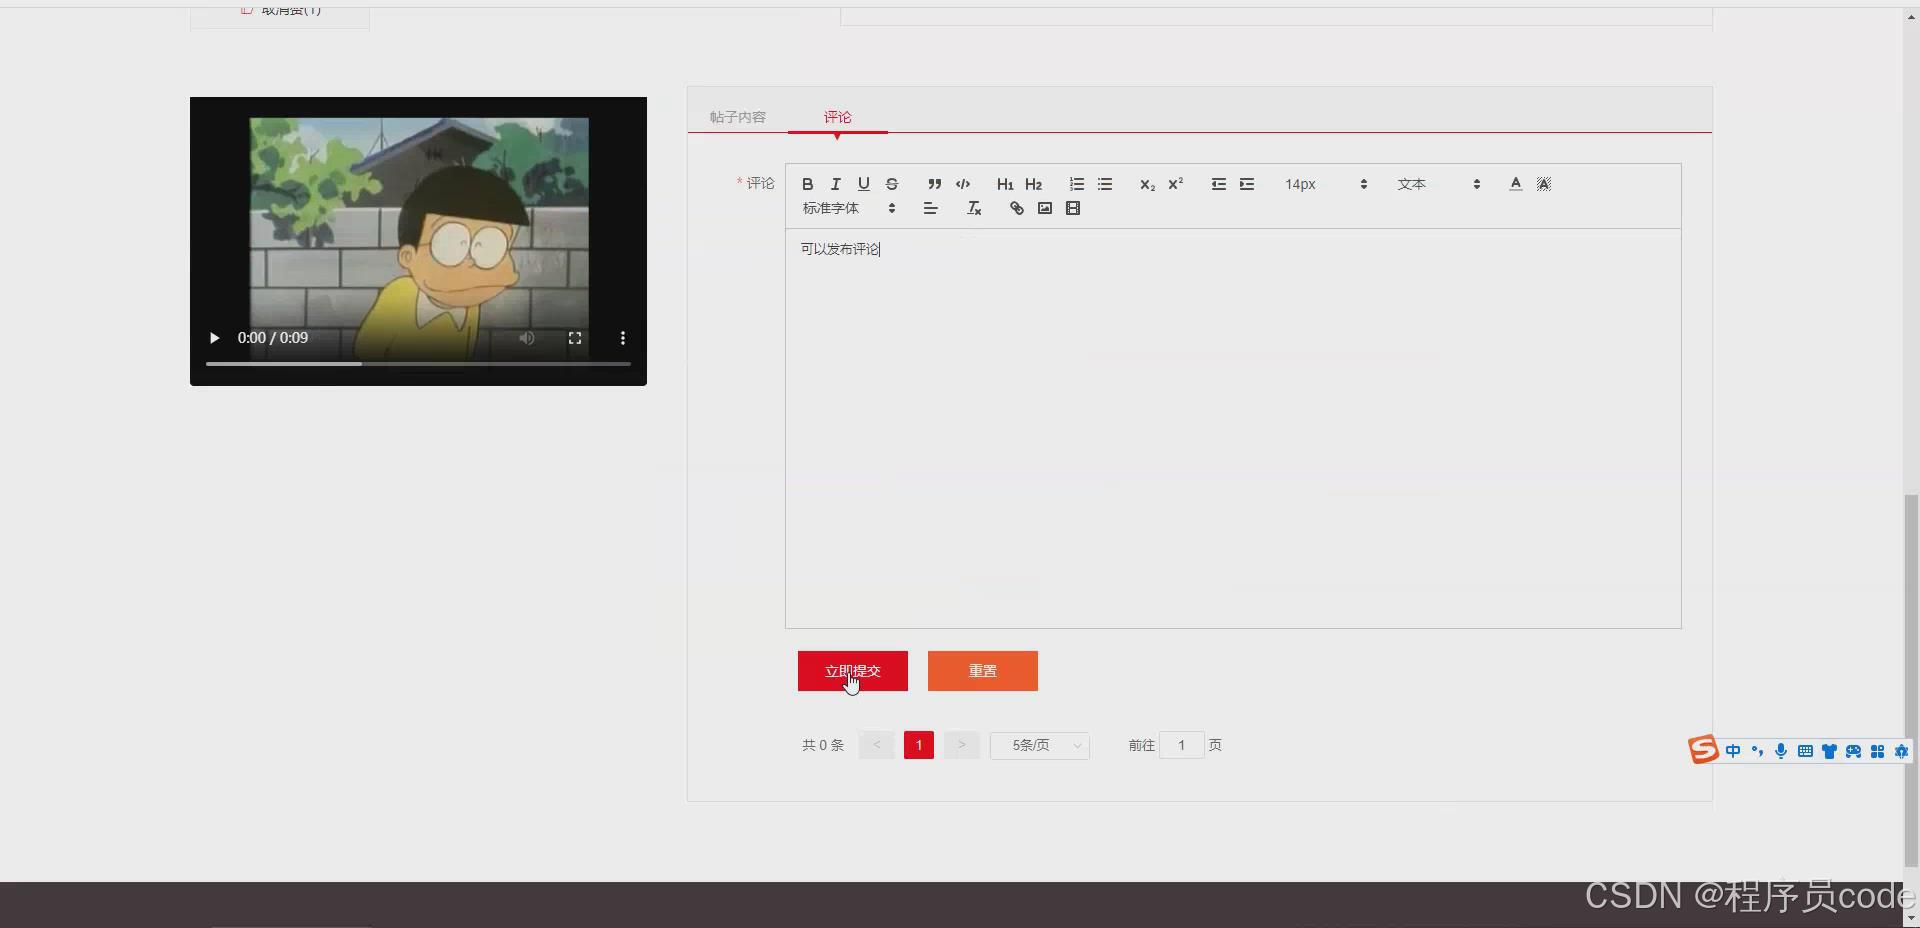Apply subscript formatting
Screen dimensions: 1920x928
click(x=1147, y=184)
